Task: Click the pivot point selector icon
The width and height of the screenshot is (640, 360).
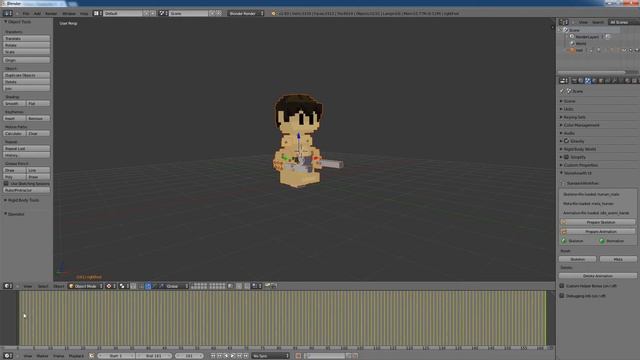Action: tap(123, 286)
